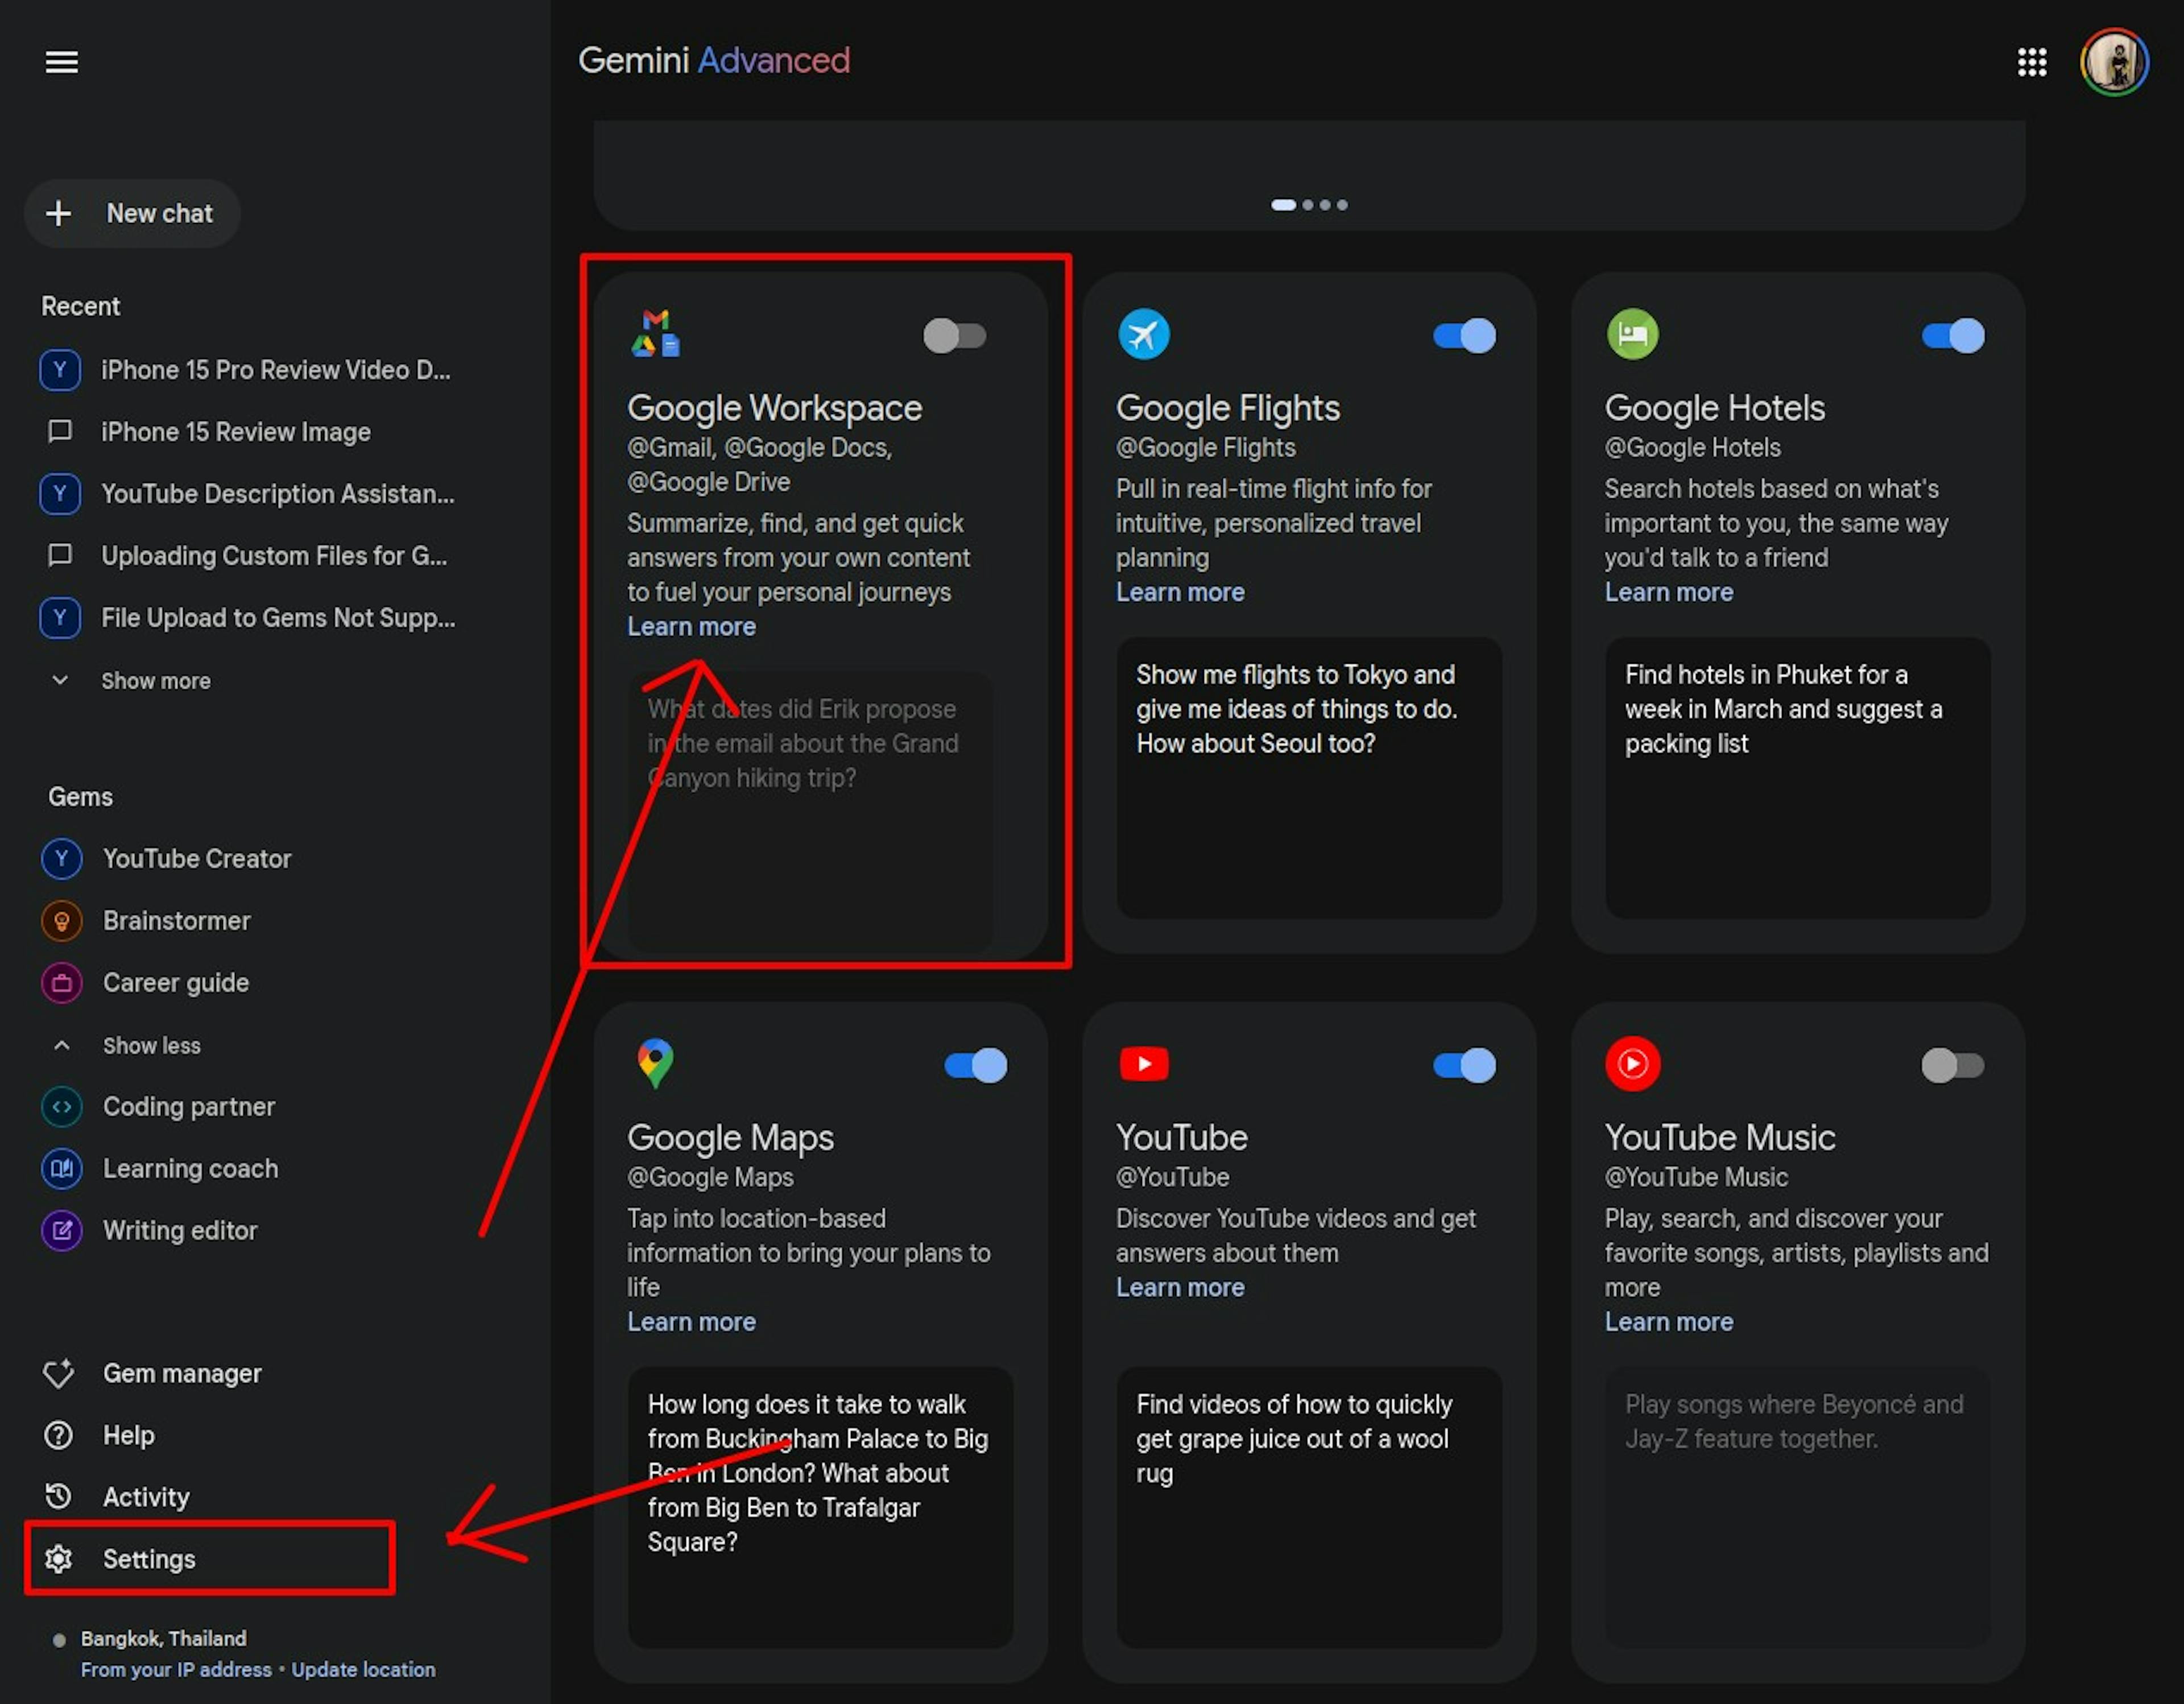Click Learn more under YouTube Music
The height and width of the screenshot is (1704, 2184).
(x=1668, y=1321)
